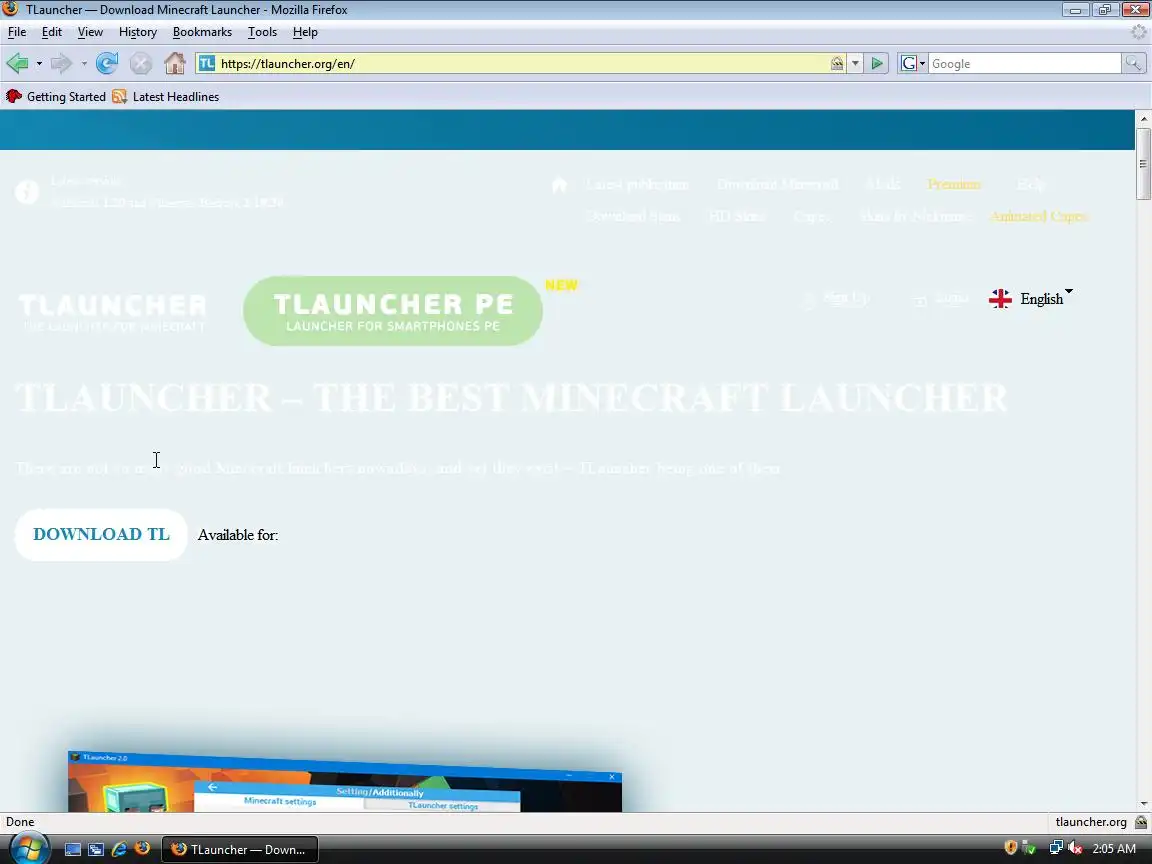Open the Help menu
The image size is (1152, 864).
click(x=305, y=32)
